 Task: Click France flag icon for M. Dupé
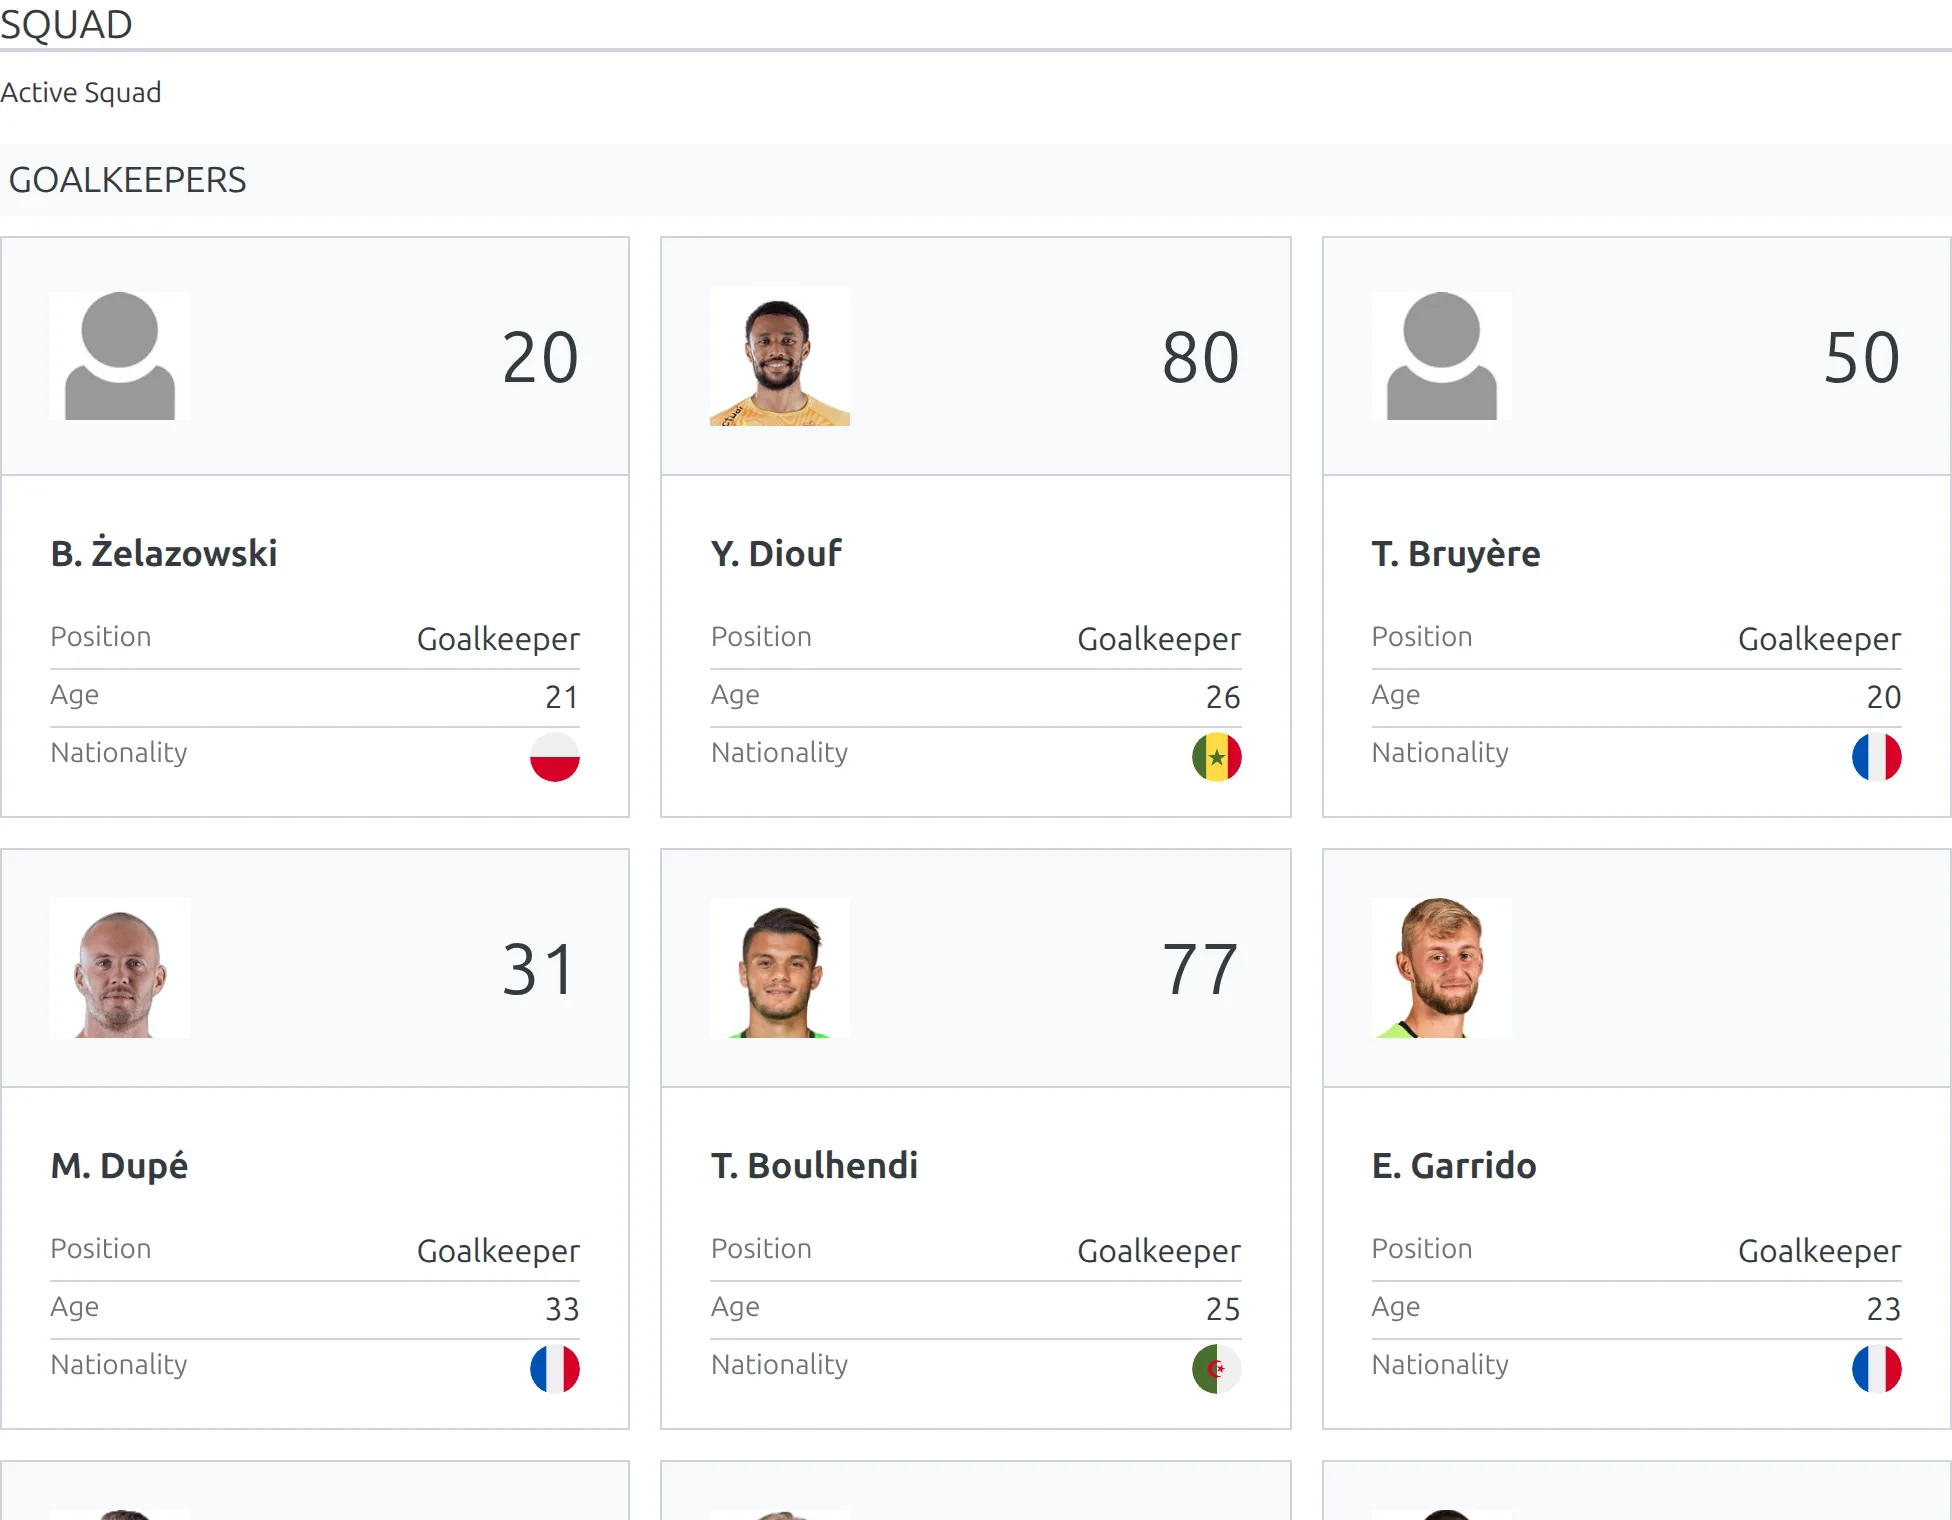pyautogui.click(x=555, y=1369)
